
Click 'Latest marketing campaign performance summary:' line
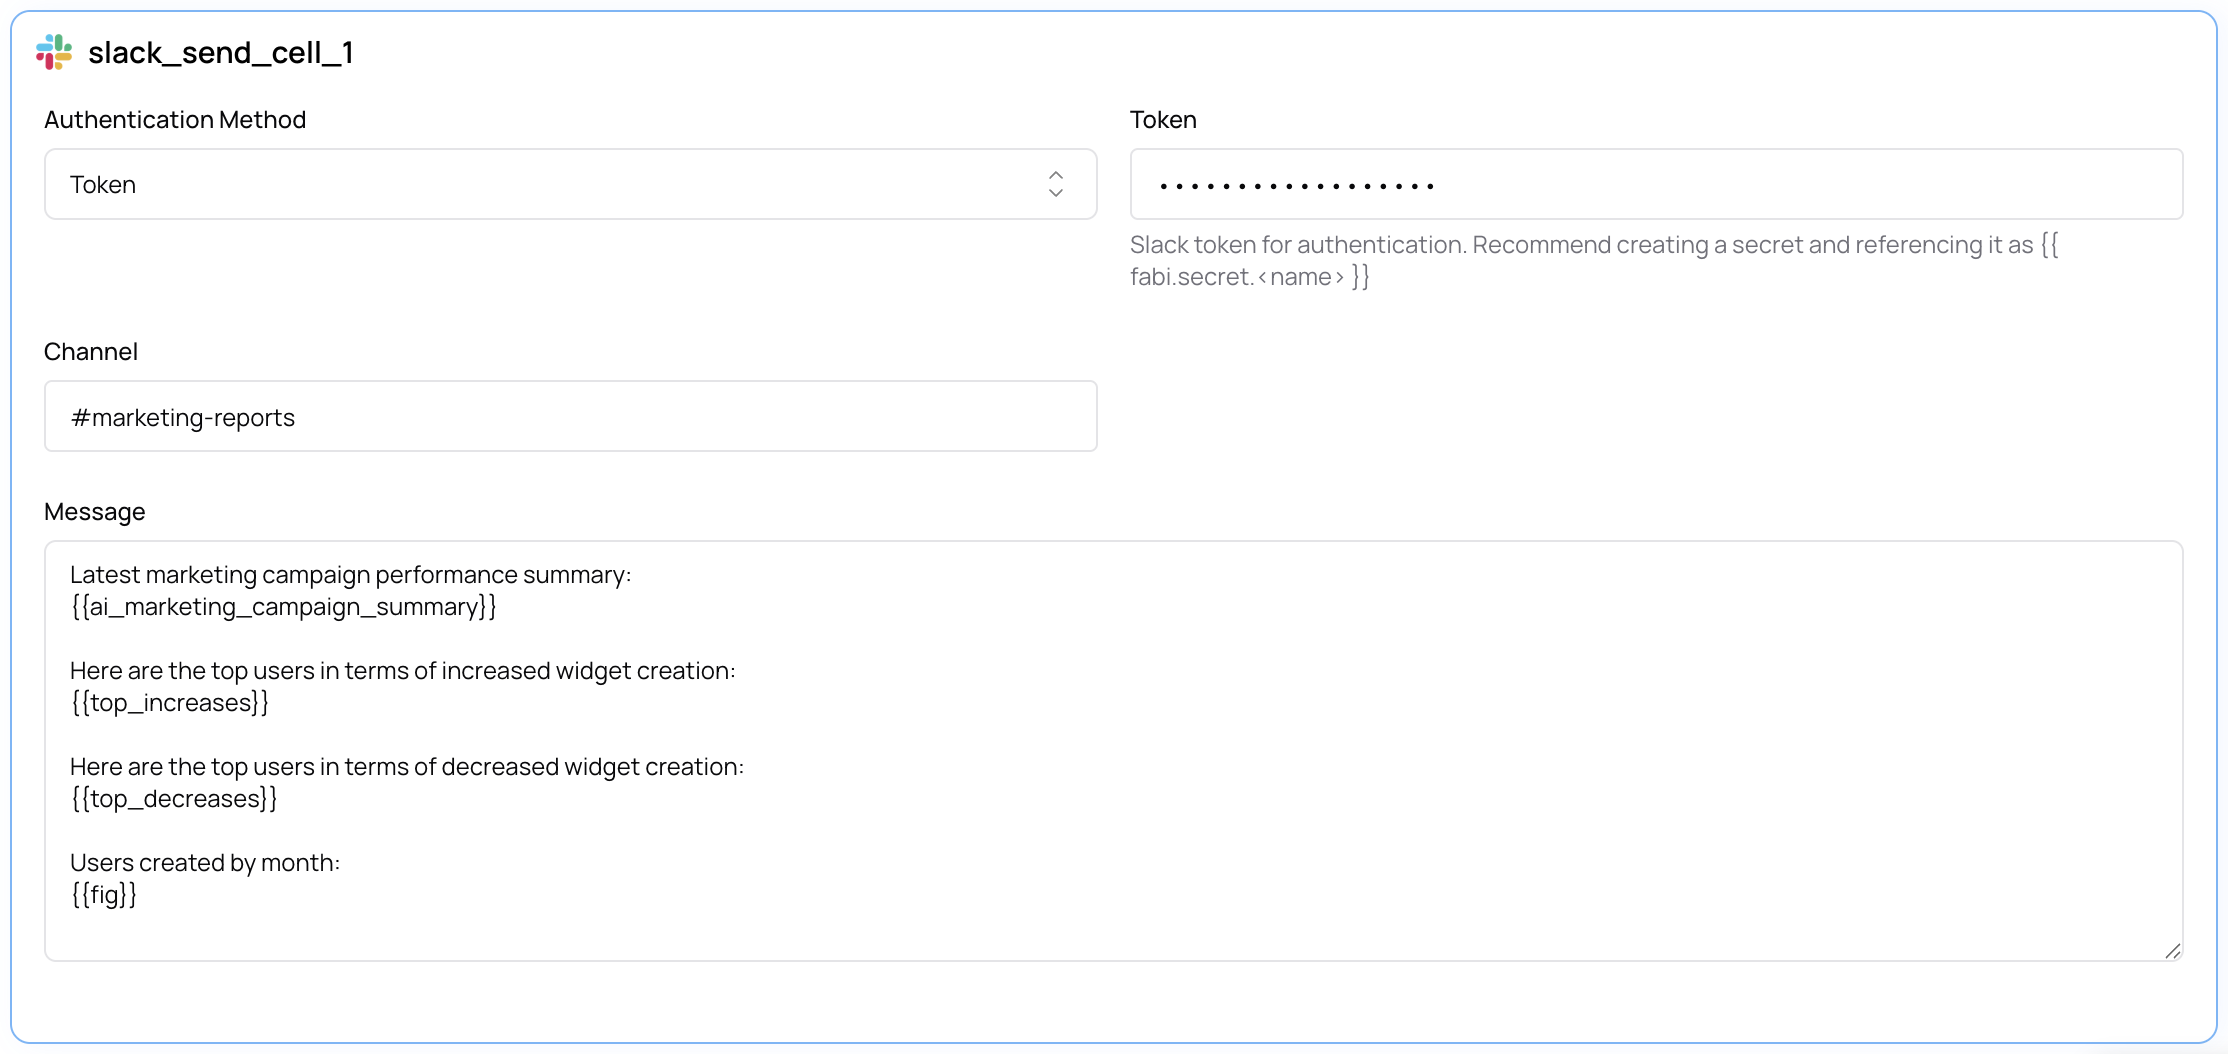pyautogui.click(x=351, y=575)
